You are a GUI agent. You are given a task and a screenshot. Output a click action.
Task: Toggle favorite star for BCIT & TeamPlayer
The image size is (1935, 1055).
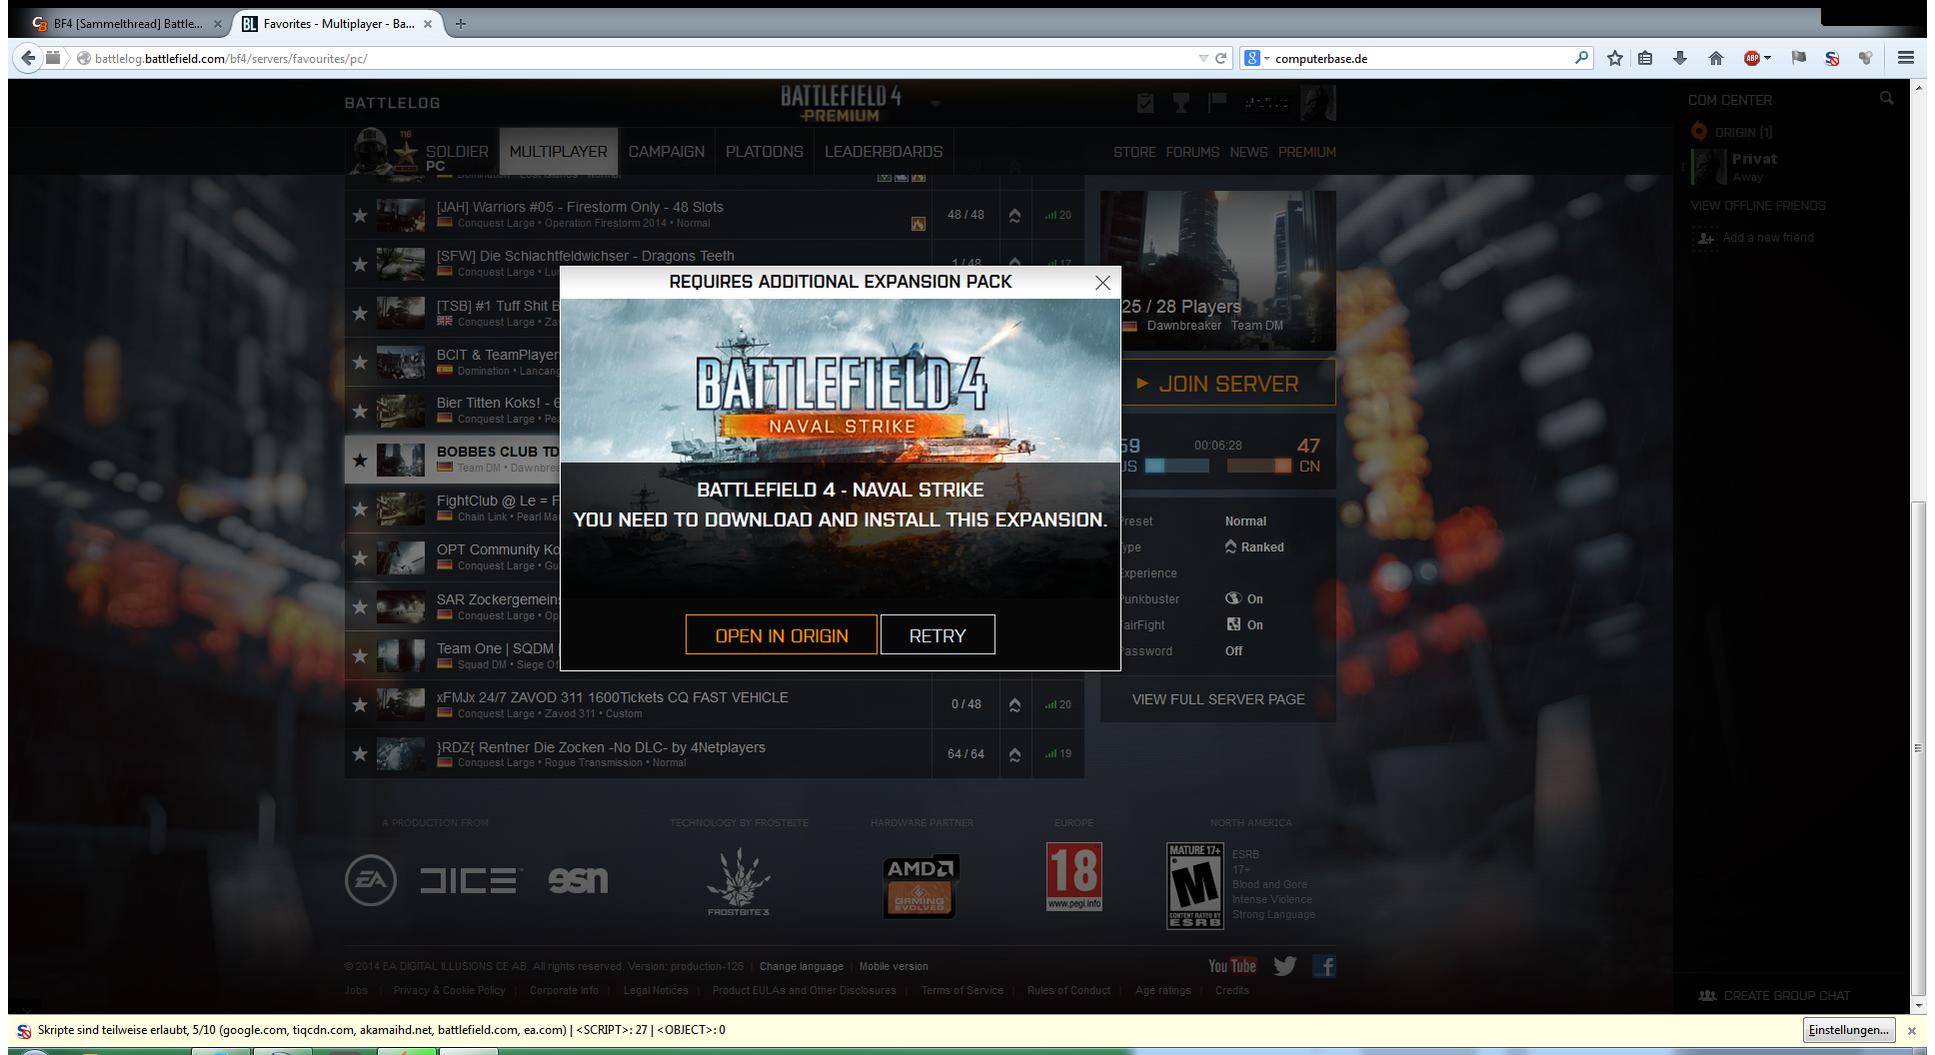[360, 362]
